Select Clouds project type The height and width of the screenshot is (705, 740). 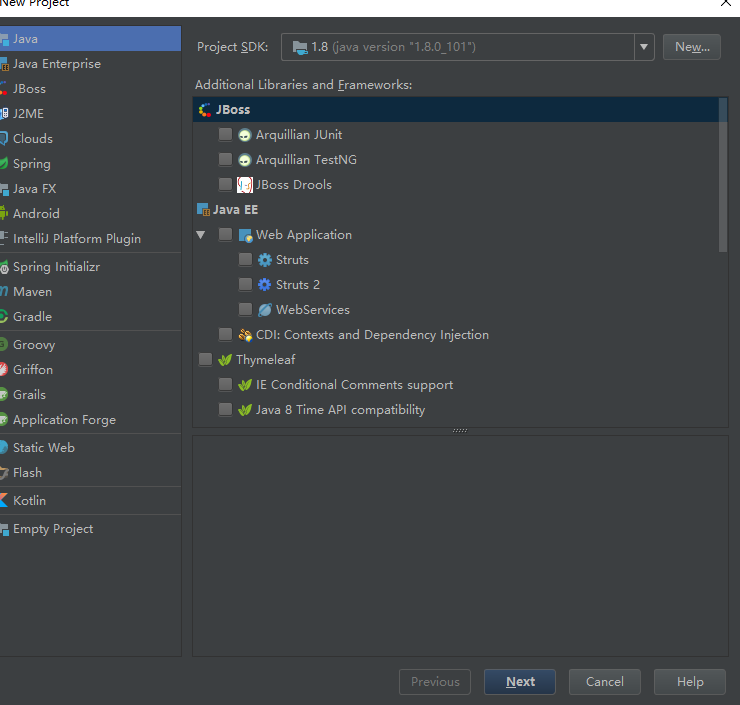pos(90,139)
